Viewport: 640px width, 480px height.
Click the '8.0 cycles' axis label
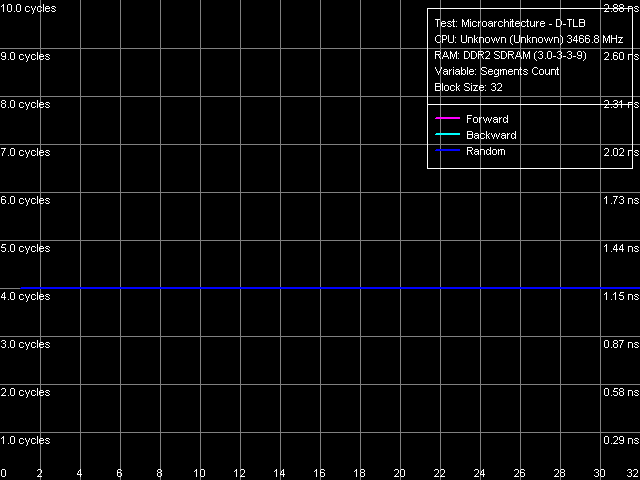pyautogui.click(x=25, y=104)
